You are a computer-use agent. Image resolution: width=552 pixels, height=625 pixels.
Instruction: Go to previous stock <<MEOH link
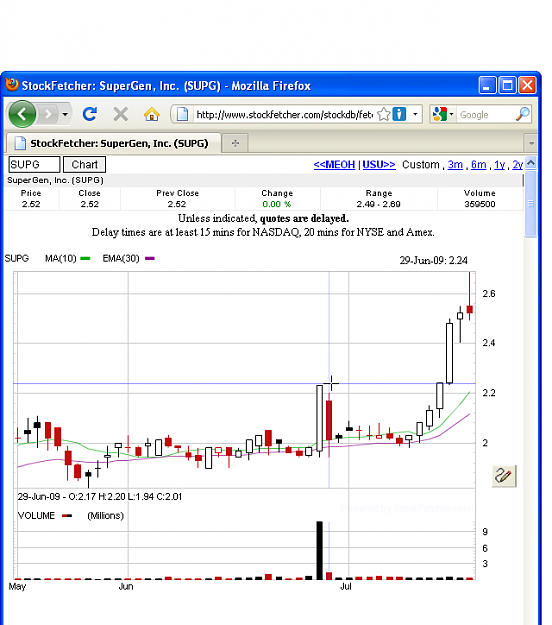(x=334, y=165)
